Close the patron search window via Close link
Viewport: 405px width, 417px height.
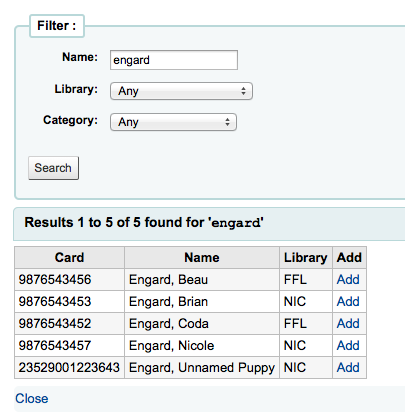(x=32, y=399)
